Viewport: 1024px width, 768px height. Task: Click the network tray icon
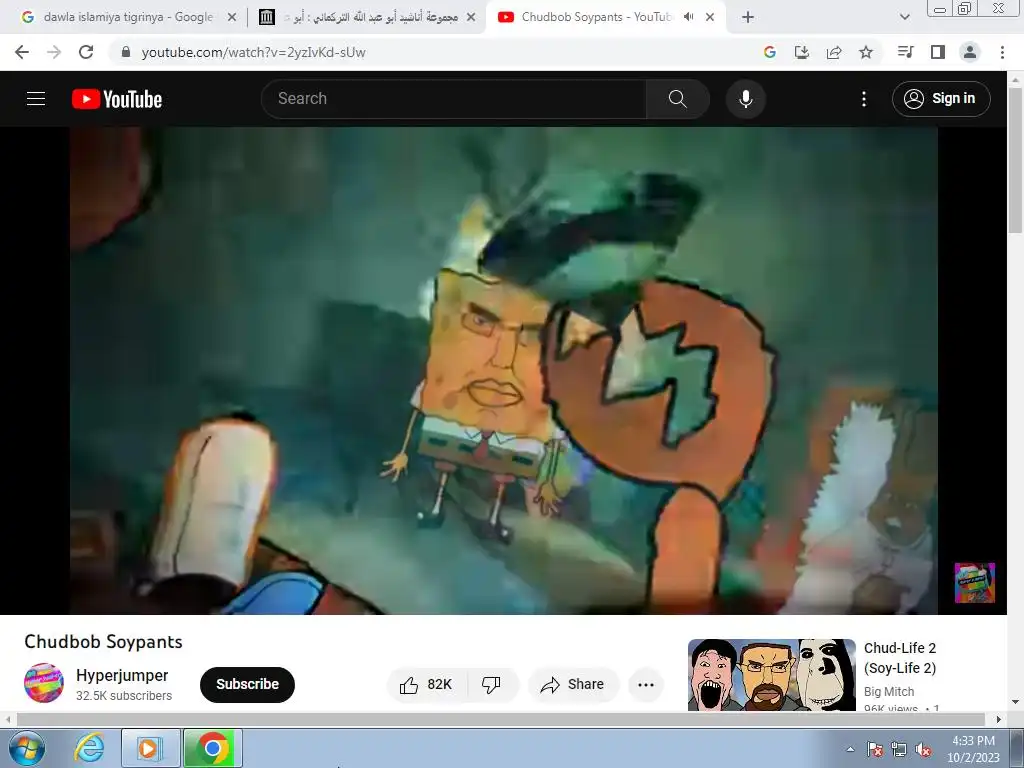click(x=899, y=749)
